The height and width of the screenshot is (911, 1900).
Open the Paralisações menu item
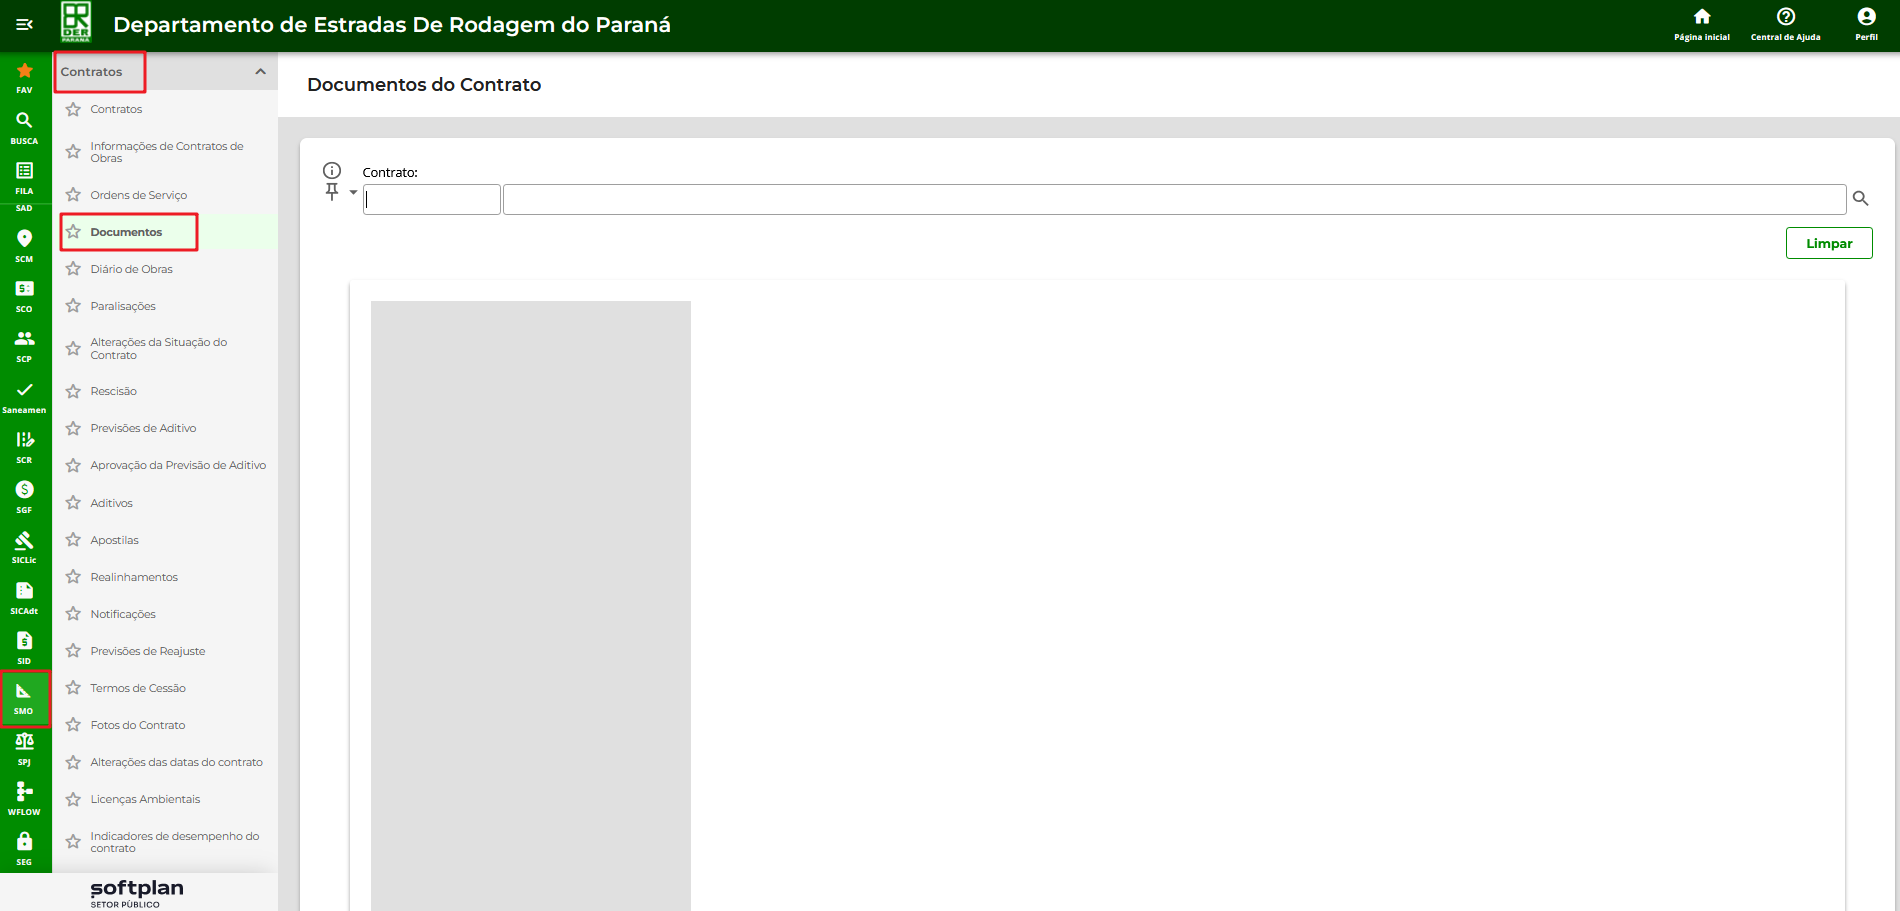tap(123, 306)
